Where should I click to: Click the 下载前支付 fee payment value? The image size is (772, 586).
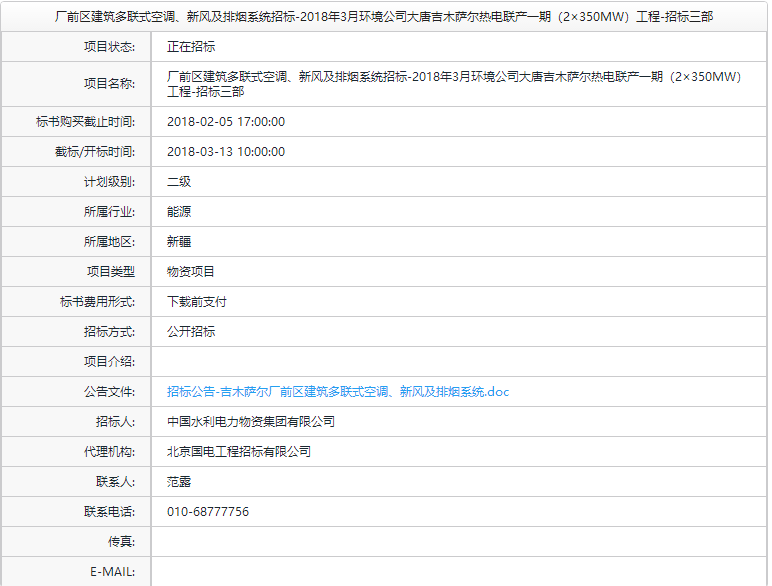coord(197,302)
